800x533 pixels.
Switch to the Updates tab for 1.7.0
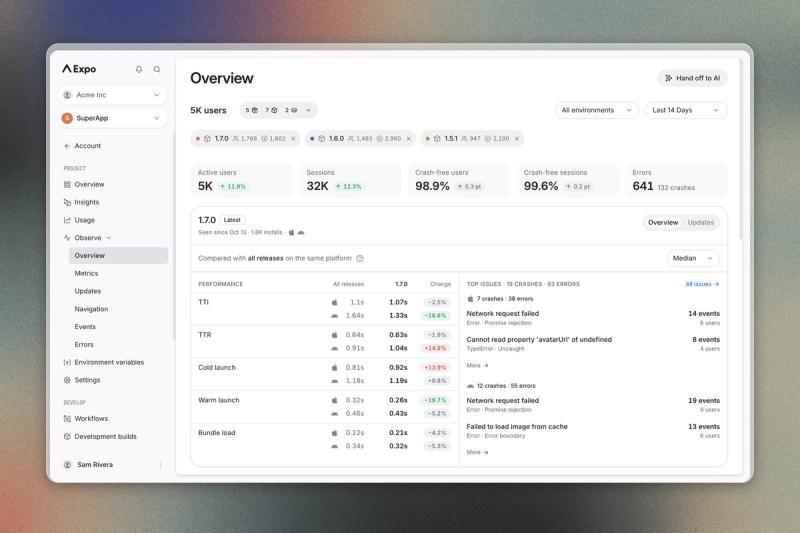point(701,222)
